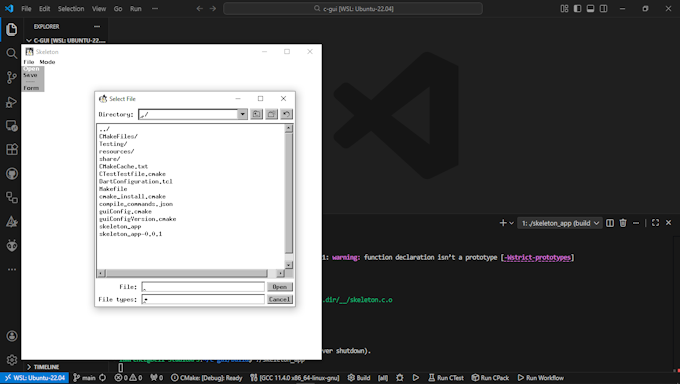Viewport: 680px width, 384px height.
Task: Open the Go menu
Action: (x=118, y=9)
